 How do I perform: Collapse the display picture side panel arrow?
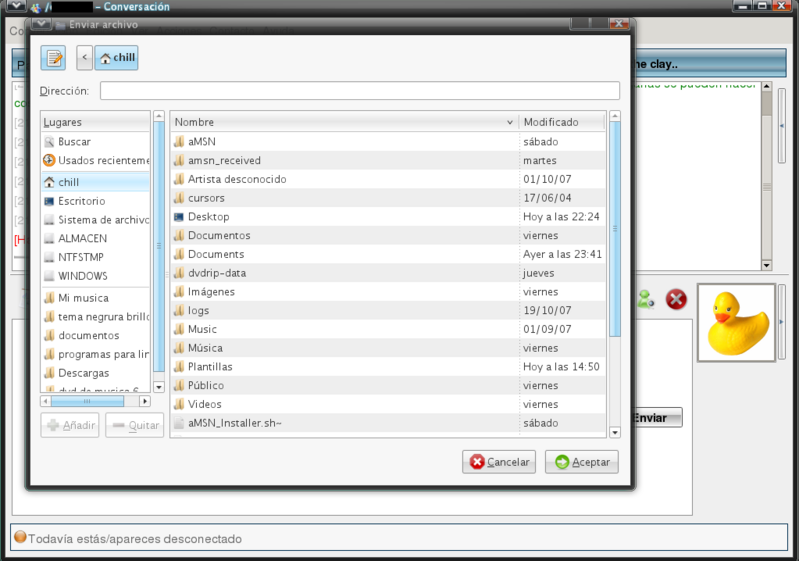click(x=782, y=322)
